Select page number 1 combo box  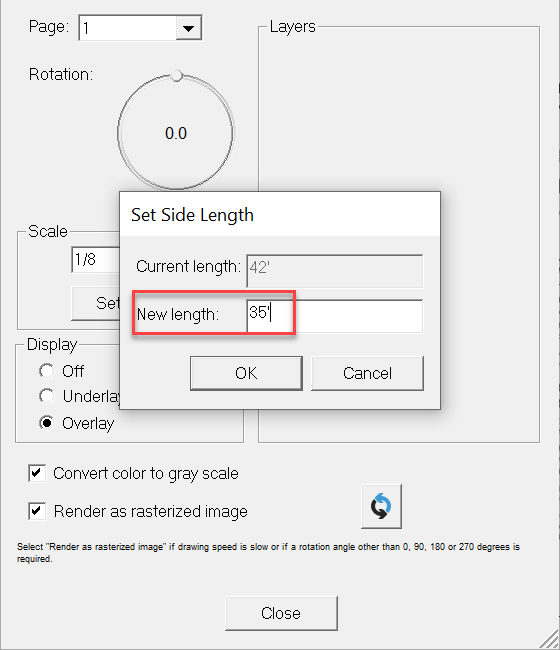pyautogui.click(x=140, y=28)
